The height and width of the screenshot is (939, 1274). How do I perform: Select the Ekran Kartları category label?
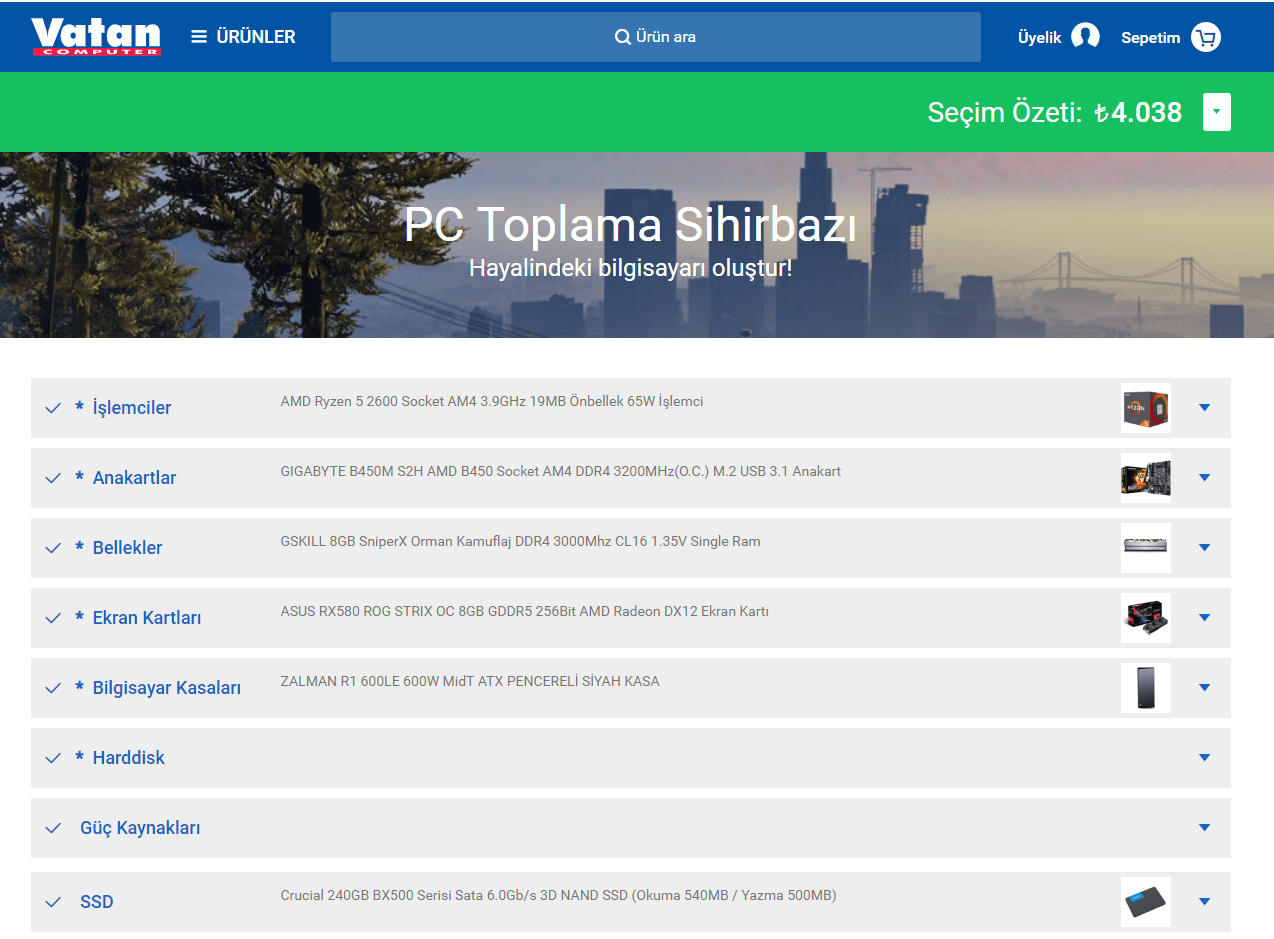147,618
